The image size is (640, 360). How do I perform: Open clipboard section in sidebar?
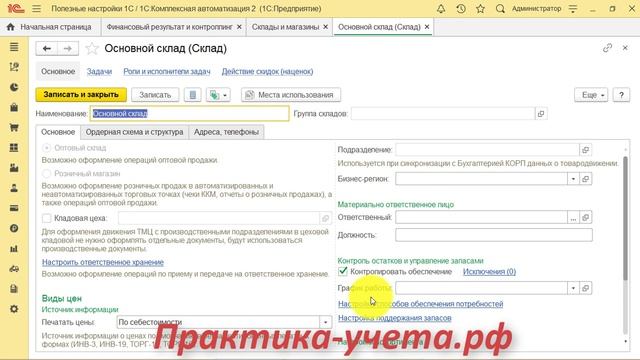(x=14, y=289)
